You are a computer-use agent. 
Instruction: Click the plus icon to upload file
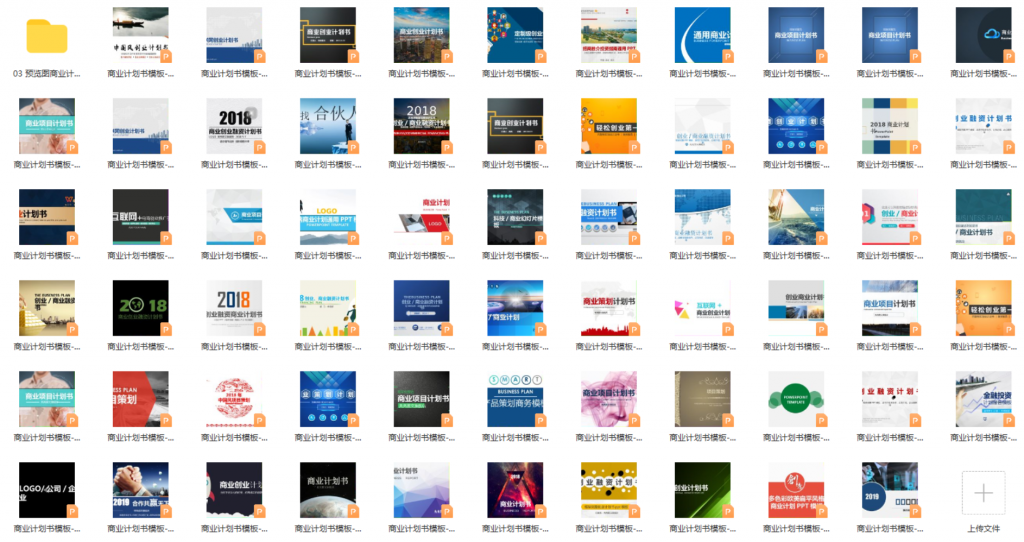click(983, 492)
